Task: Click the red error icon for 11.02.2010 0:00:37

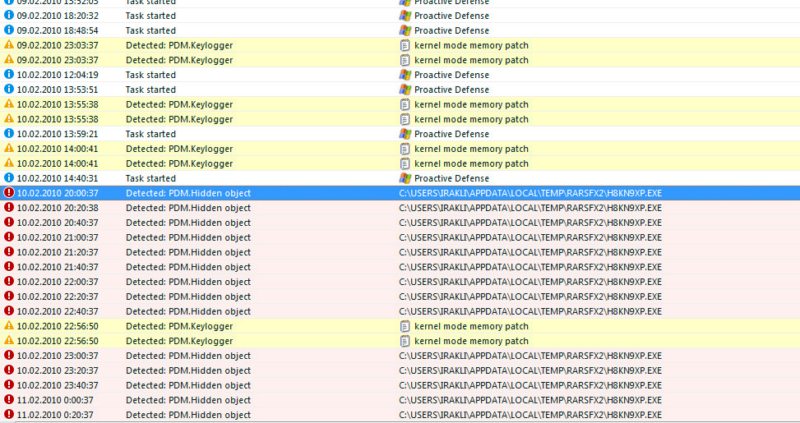Action: [x=9, y=400]
